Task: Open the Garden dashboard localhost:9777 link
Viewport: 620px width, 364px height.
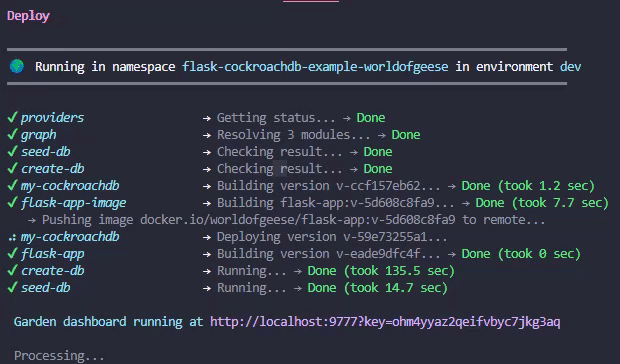Action: 385,322
